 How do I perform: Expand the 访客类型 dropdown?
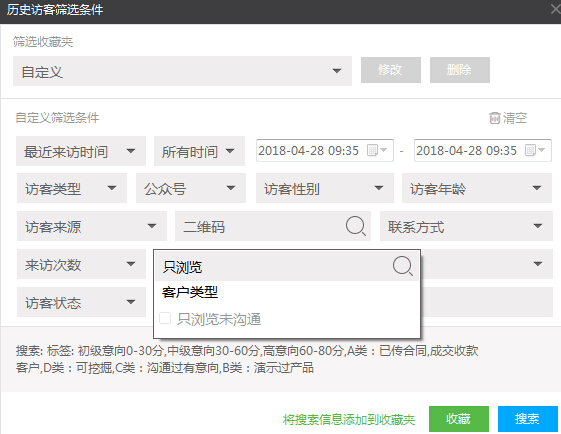72,188
